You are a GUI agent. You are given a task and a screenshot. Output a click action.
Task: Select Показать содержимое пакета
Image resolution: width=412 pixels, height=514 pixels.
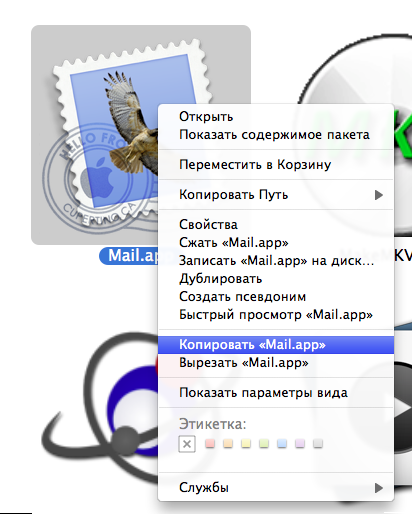coord(275,135)
